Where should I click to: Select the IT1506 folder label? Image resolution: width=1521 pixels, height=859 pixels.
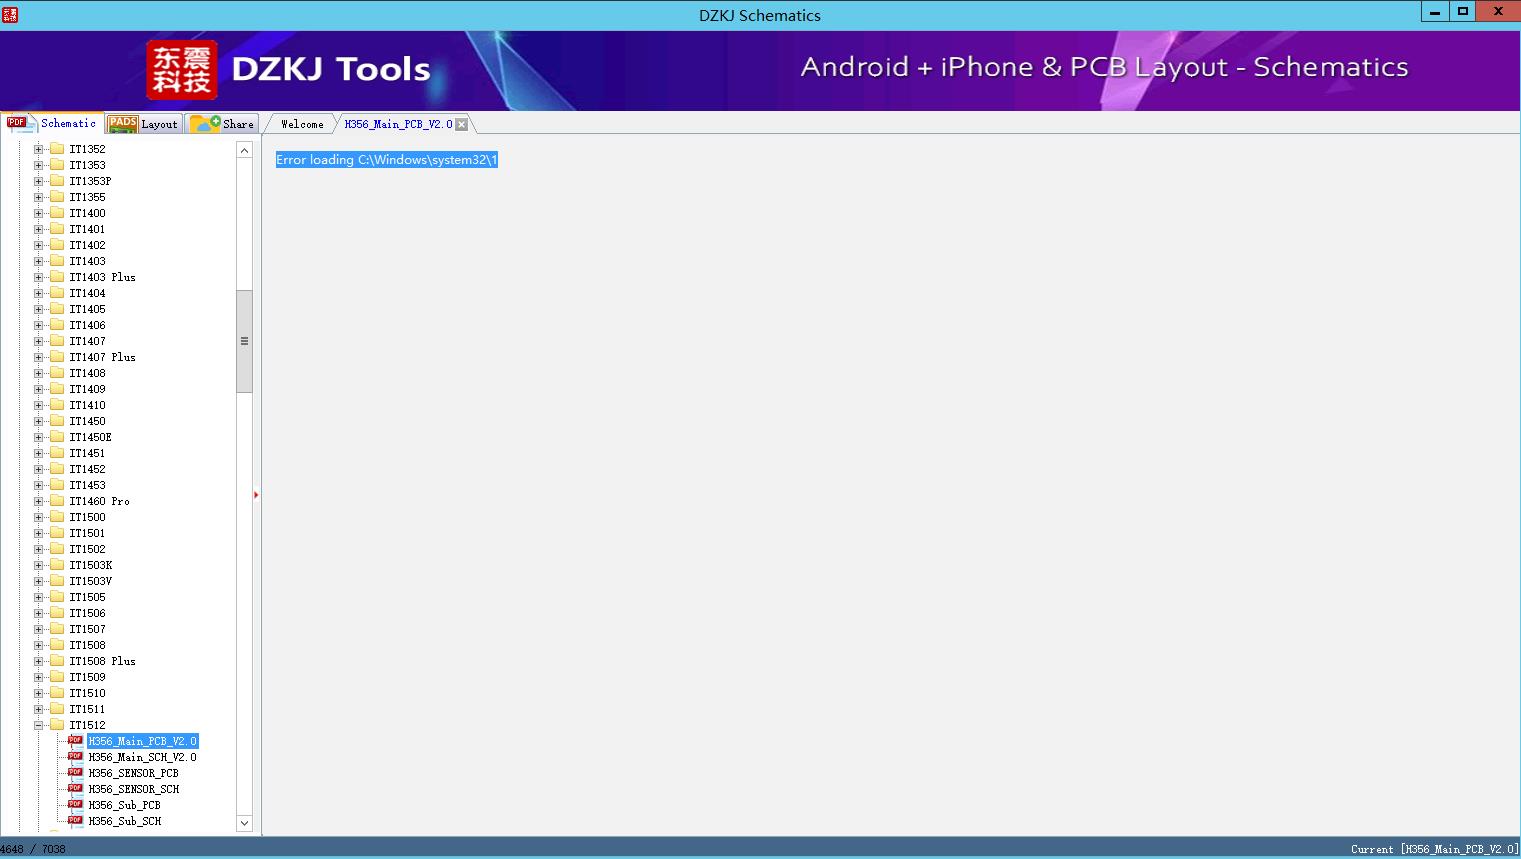[x=87, y=613]
